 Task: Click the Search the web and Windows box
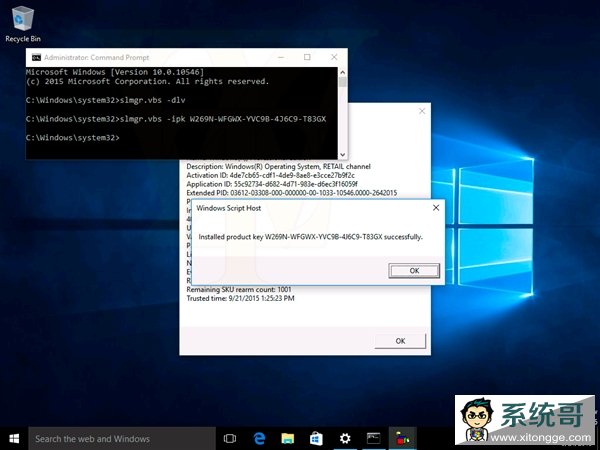coord(122,439)
